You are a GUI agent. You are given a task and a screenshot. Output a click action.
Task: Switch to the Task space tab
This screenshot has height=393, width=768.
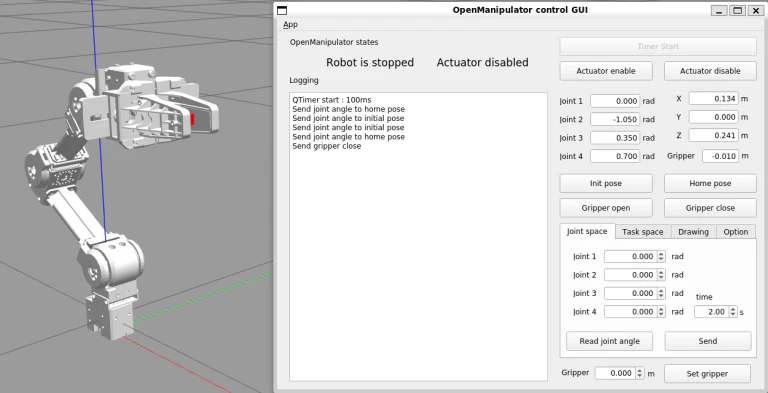643,232
